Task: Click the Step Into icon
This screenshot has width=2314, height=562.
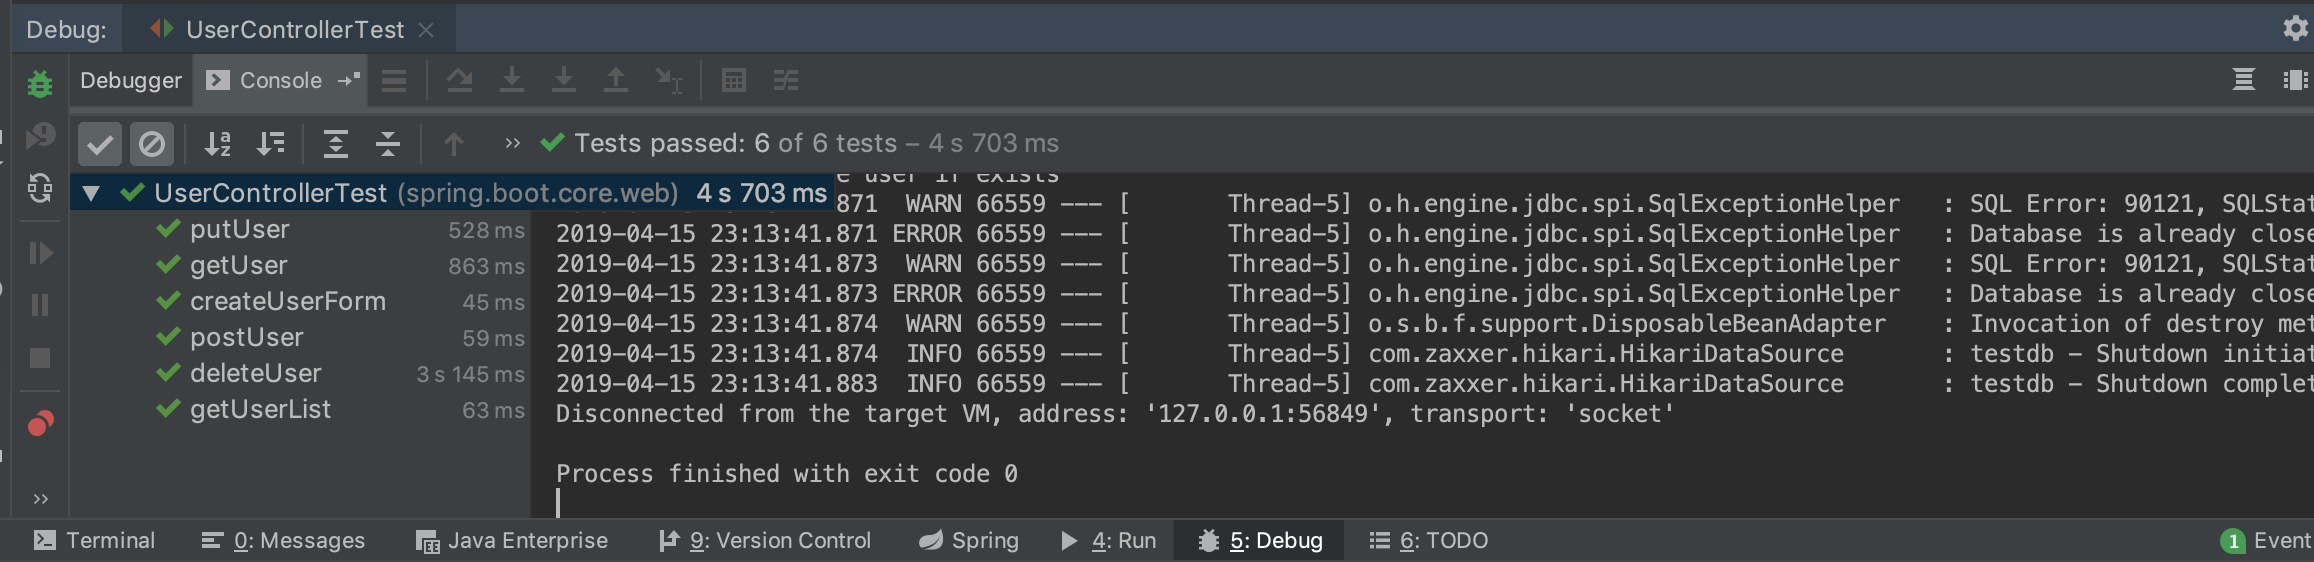Action: [x=512, y=80]
